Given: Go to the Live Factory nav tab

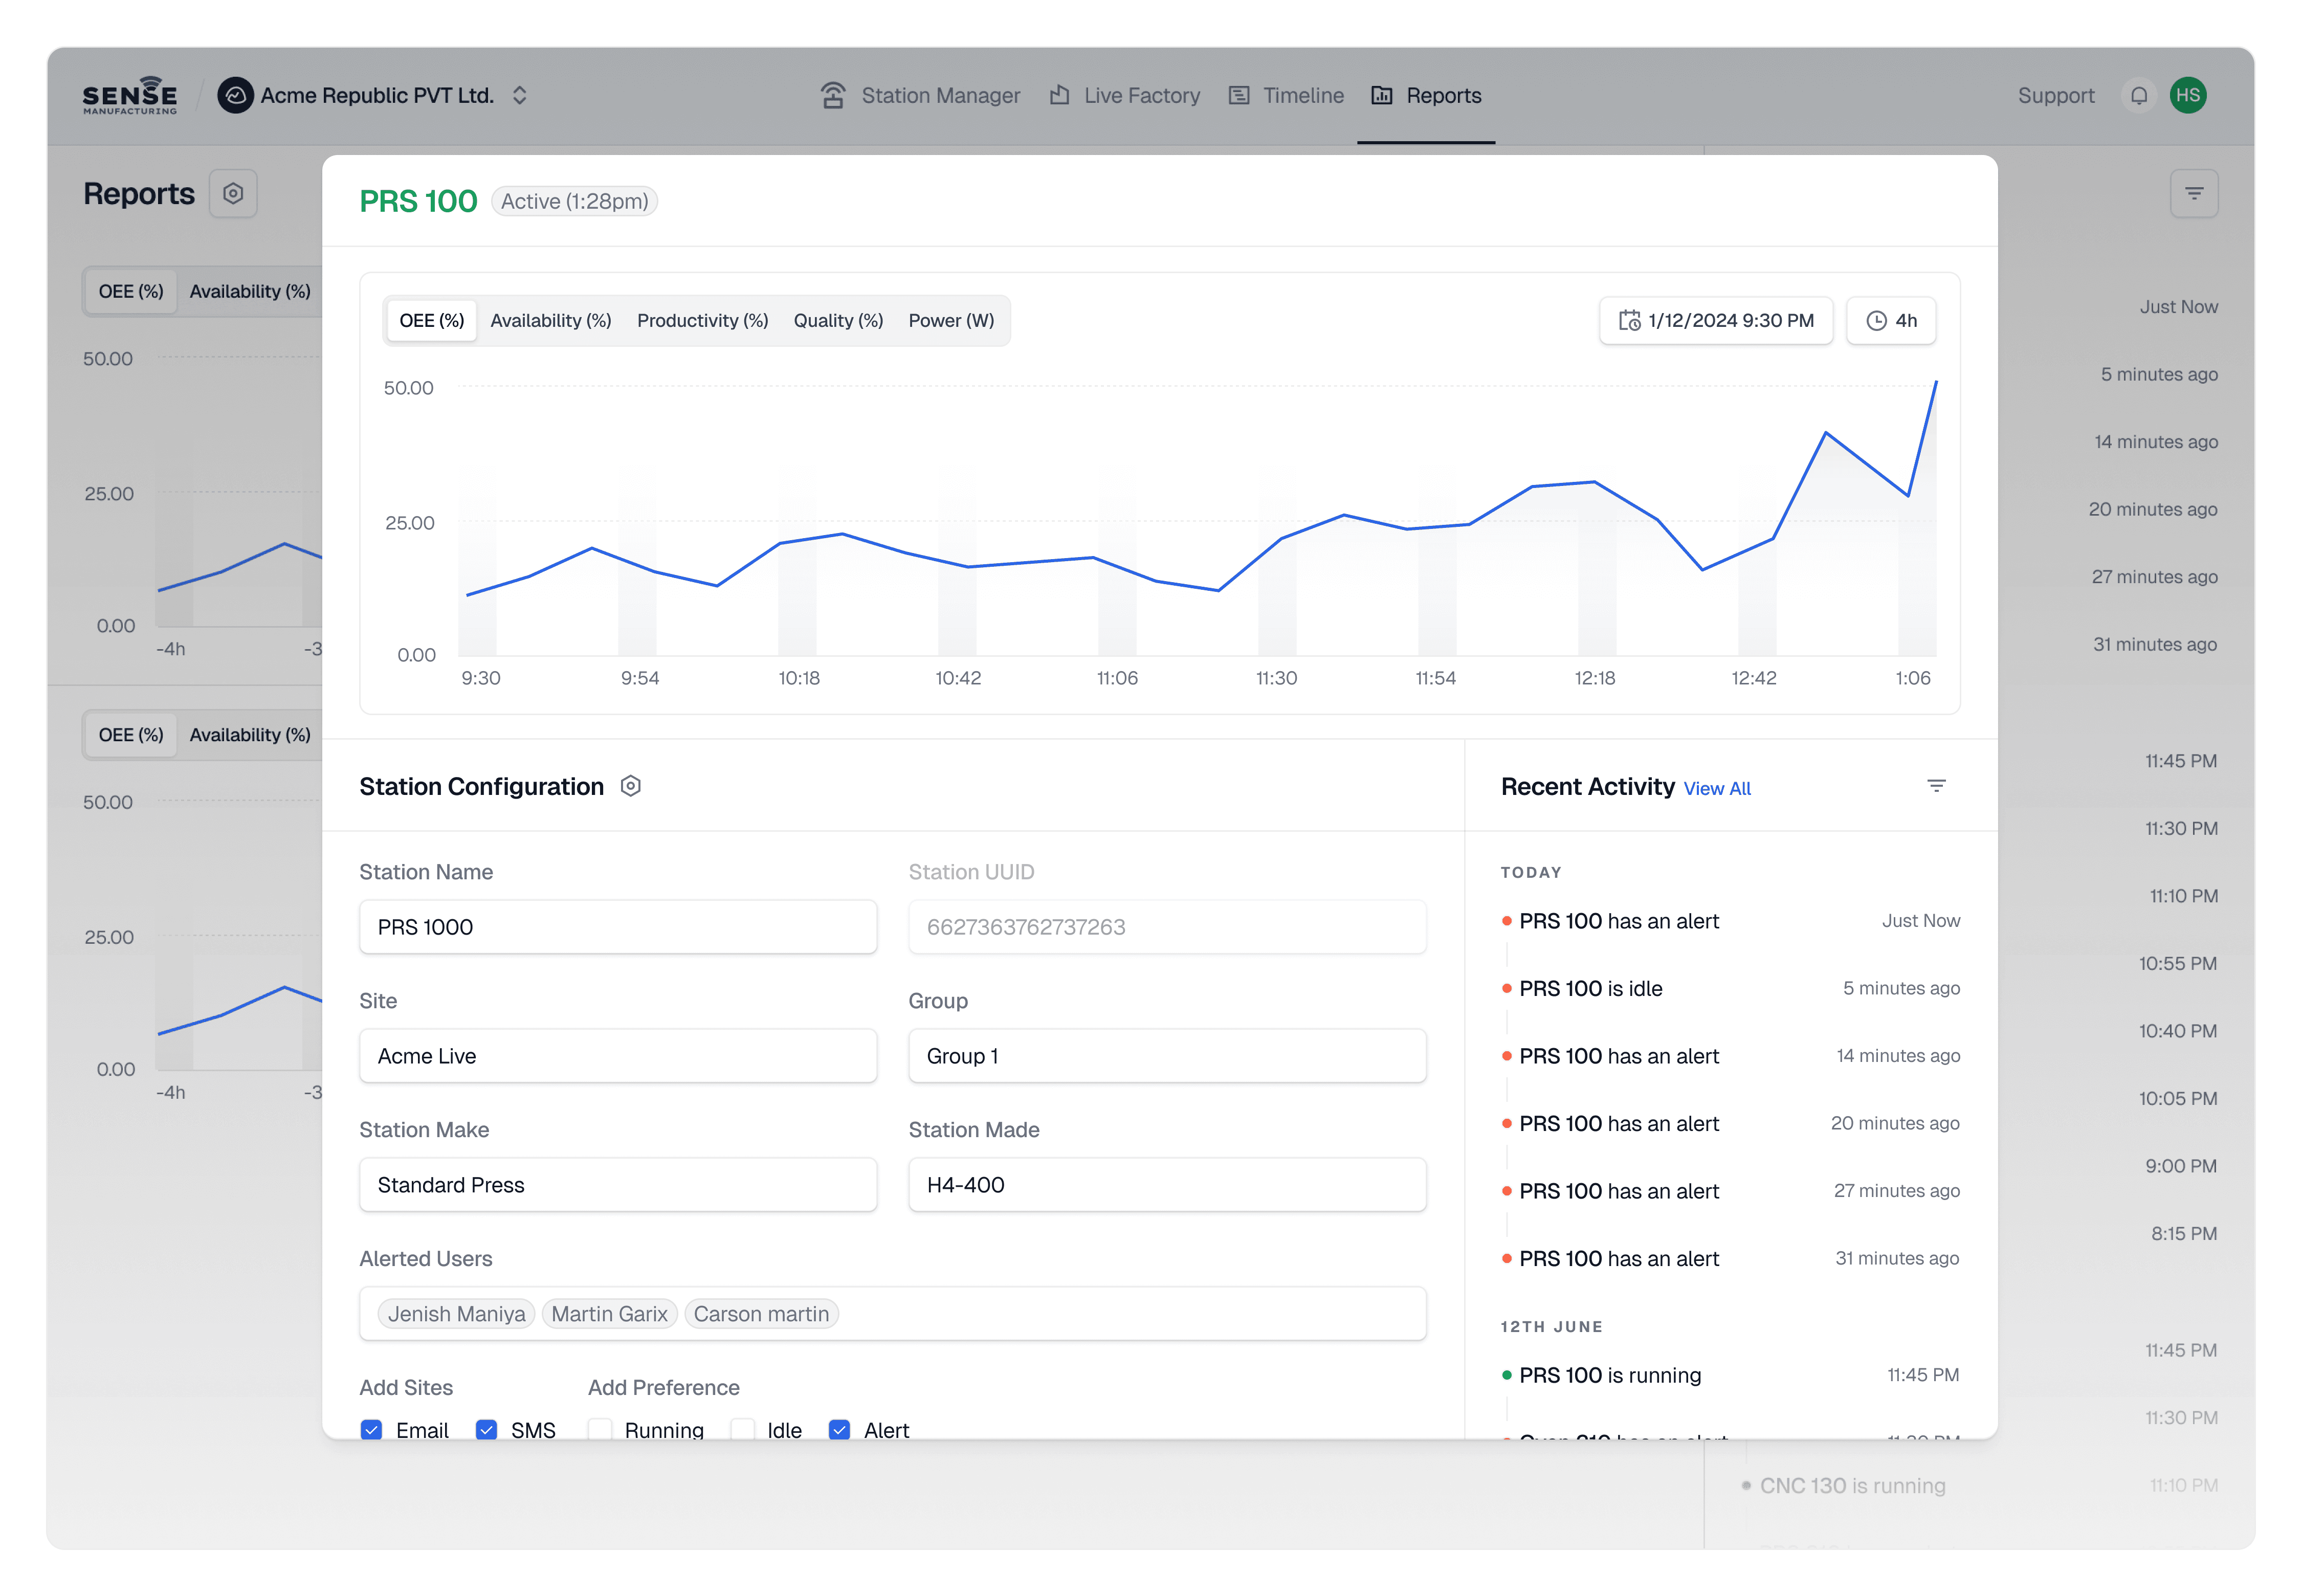Looking at the screenshot, I should click(1124, 96).
